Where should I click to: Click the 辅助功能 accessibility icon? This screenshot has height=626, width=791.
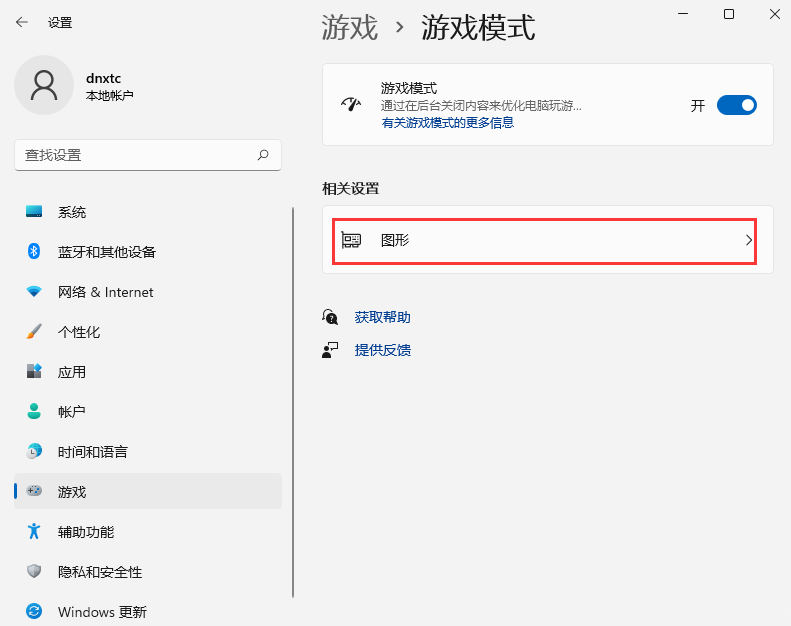pos(34,531)
